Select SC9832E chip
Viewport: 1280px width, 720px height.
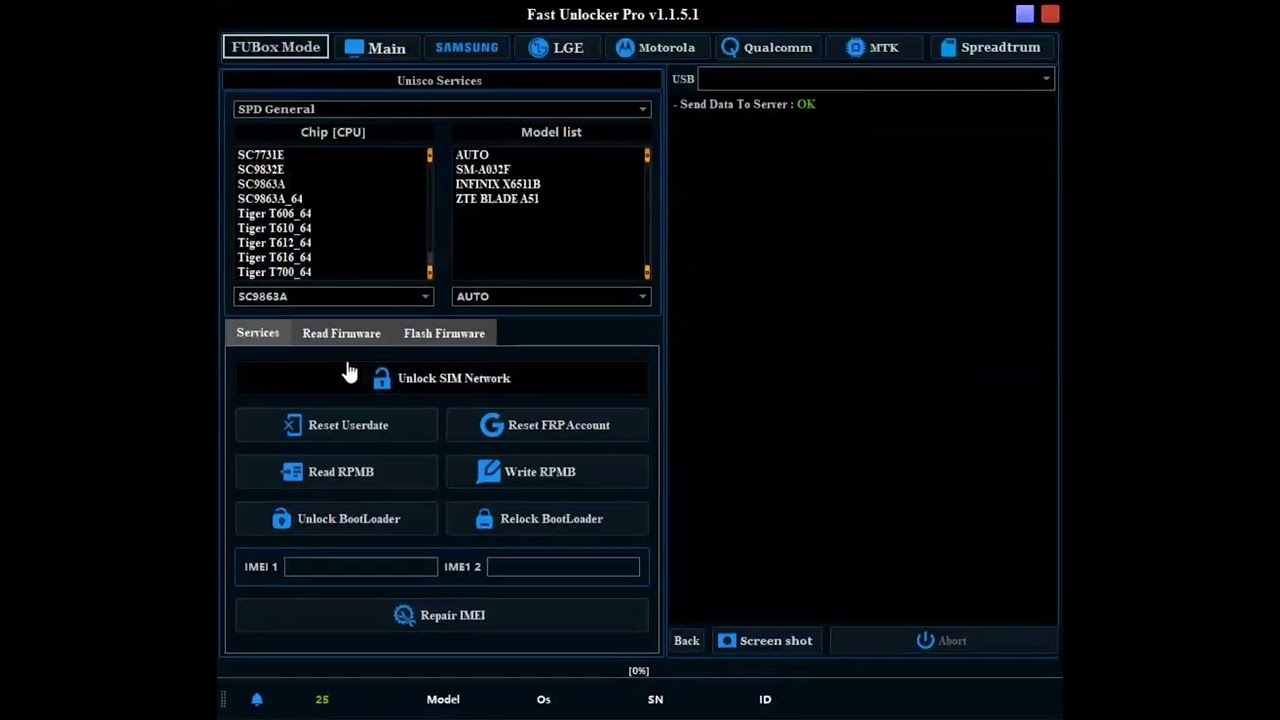tap(261, 170)
